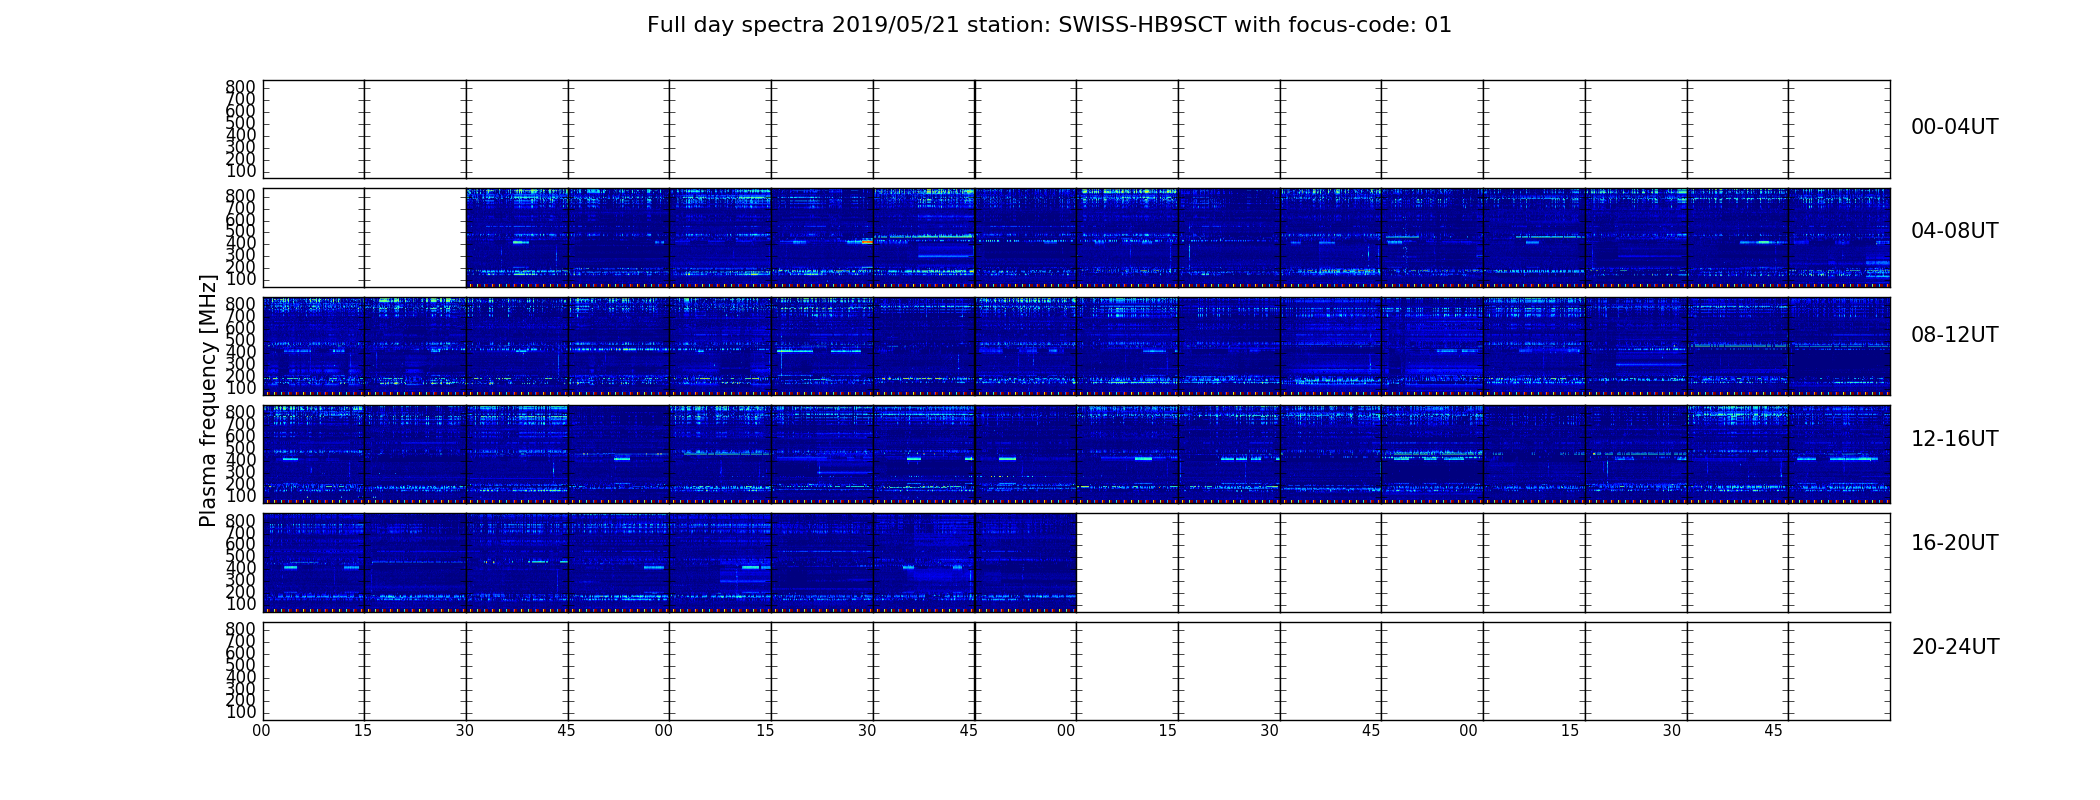2100x800 pixels.
Task: Click the Plasma frequency [MHz] axis label
Action: 208,400
